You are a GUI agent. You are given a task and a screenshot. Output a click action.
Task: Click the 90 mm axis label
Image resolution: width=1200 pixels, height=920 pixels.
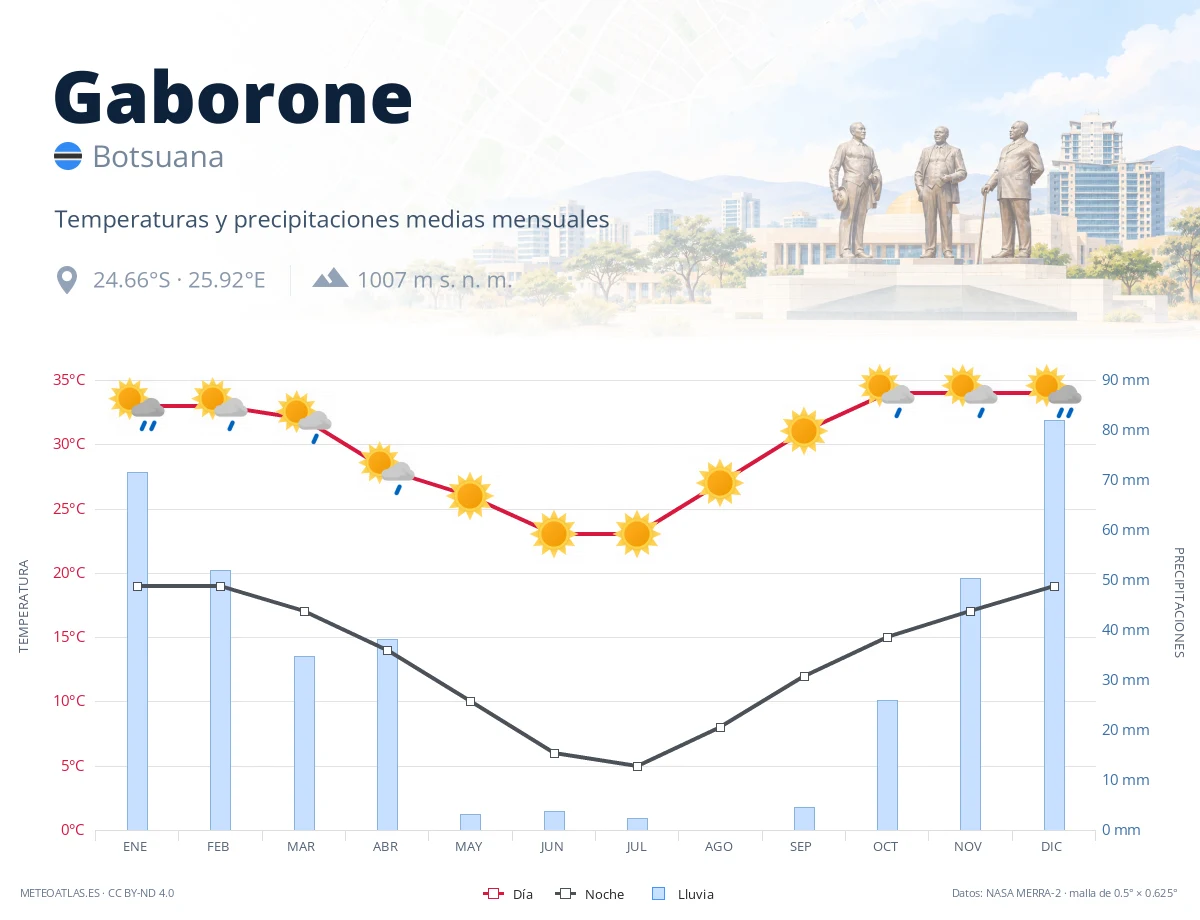(1126, 380)
